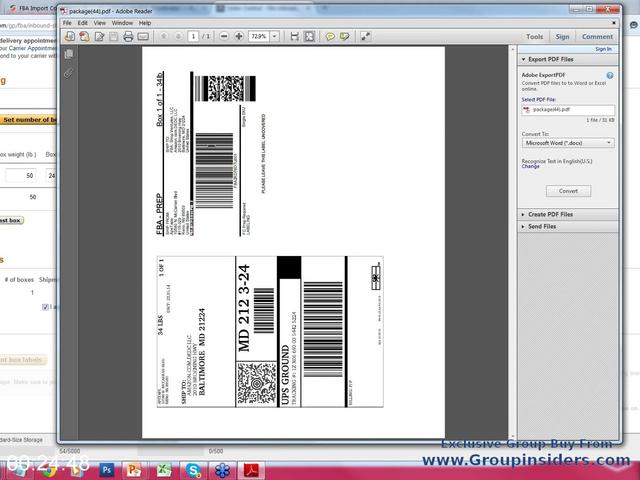
Task: Click the Convert button
Action: click(568, 191)
